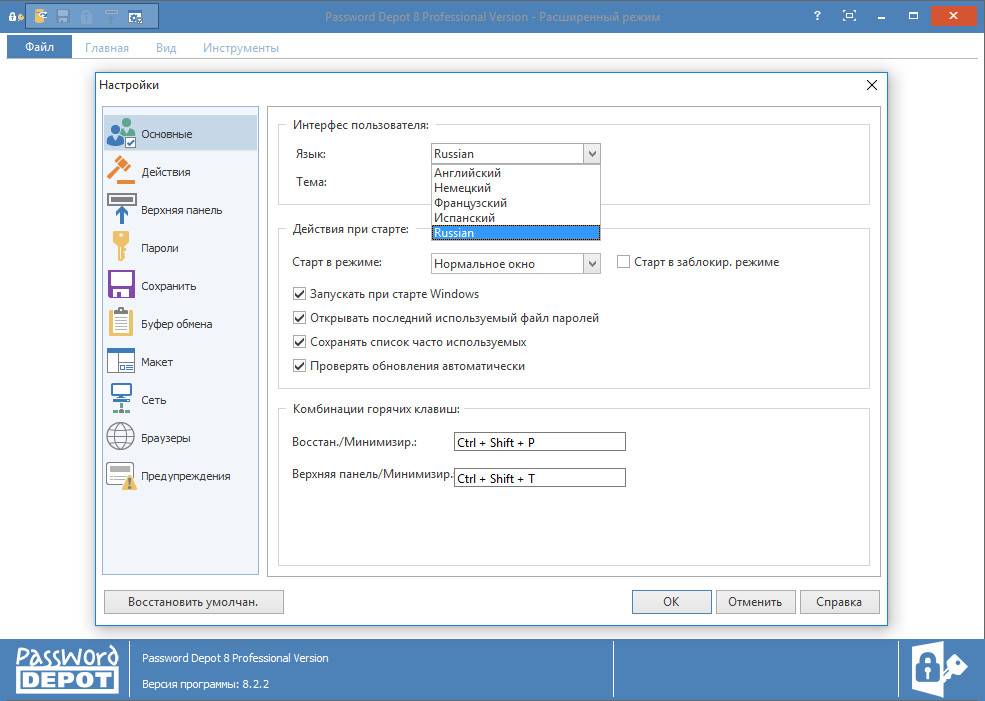Uncheck Запускать при старте Windows
Image resolution: width=985 pixels, height=701 pixels.
300,293
